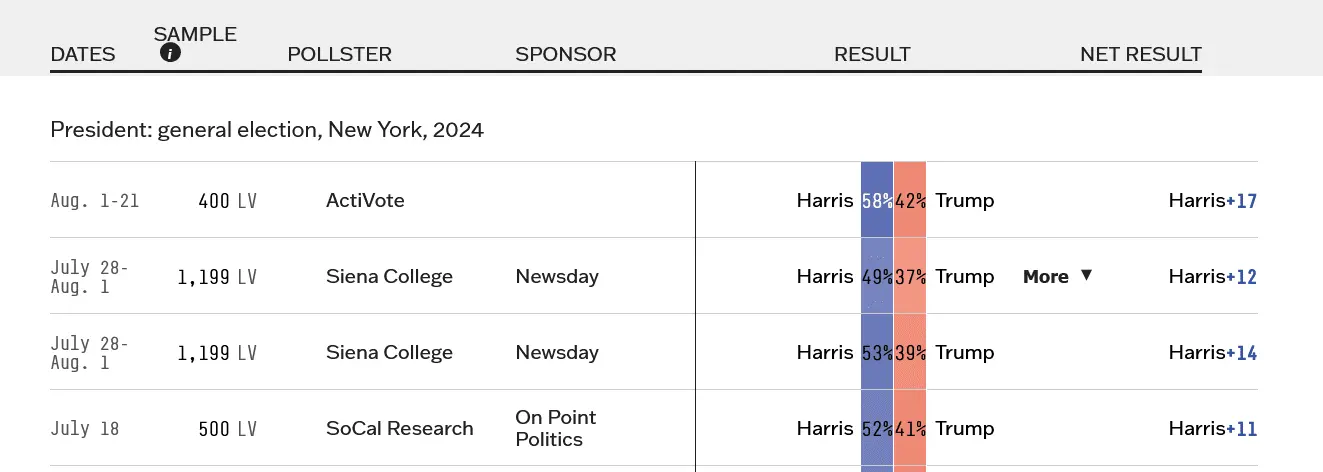Click the Harris 52% bar in SoCal row
Image resolution: width=1323 pixels, height=472 pixels.
coord(877,428)
